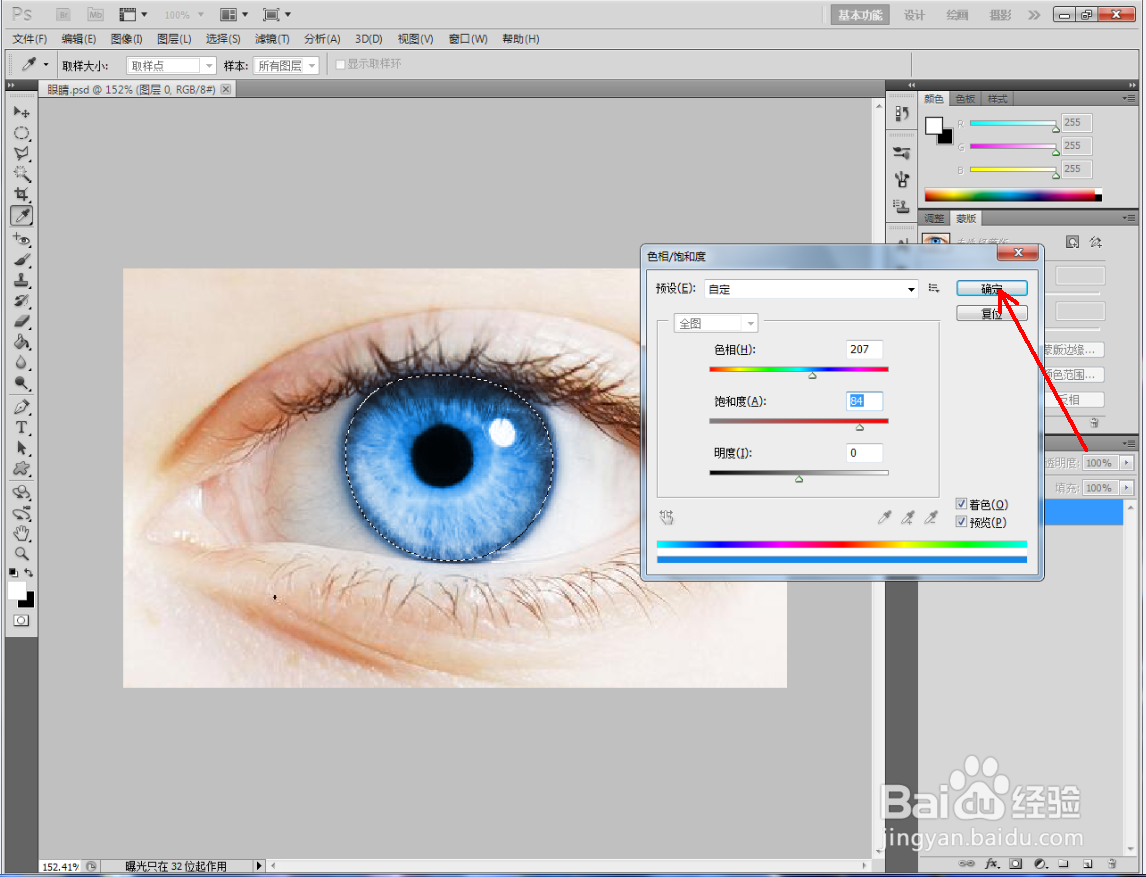The height and width of the screenshot is (877, 1146).
Task: Add layer mask from Layers panel
Action: coord(1015,863)
